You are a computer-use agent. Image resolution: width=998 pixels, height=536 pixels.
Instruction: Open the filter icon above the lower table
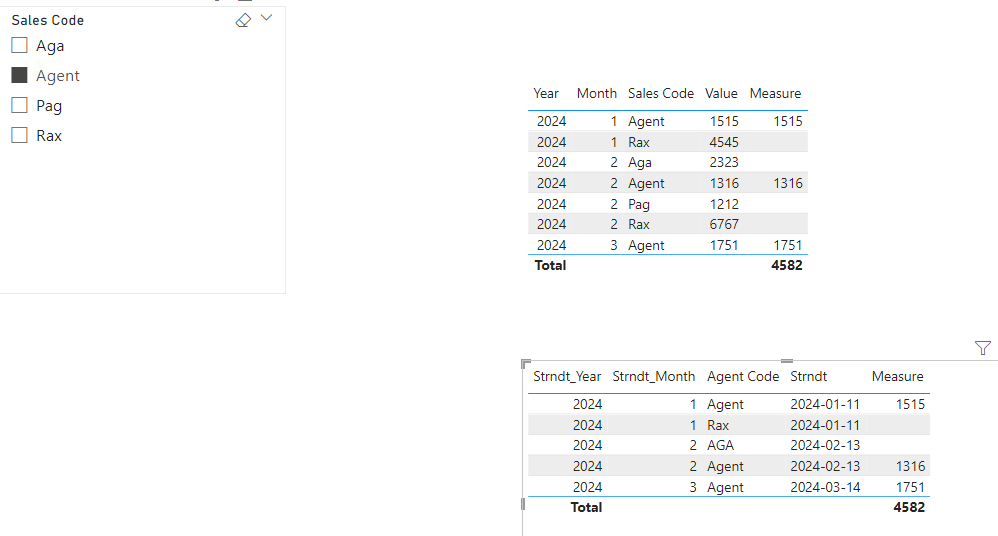(982, 348)
